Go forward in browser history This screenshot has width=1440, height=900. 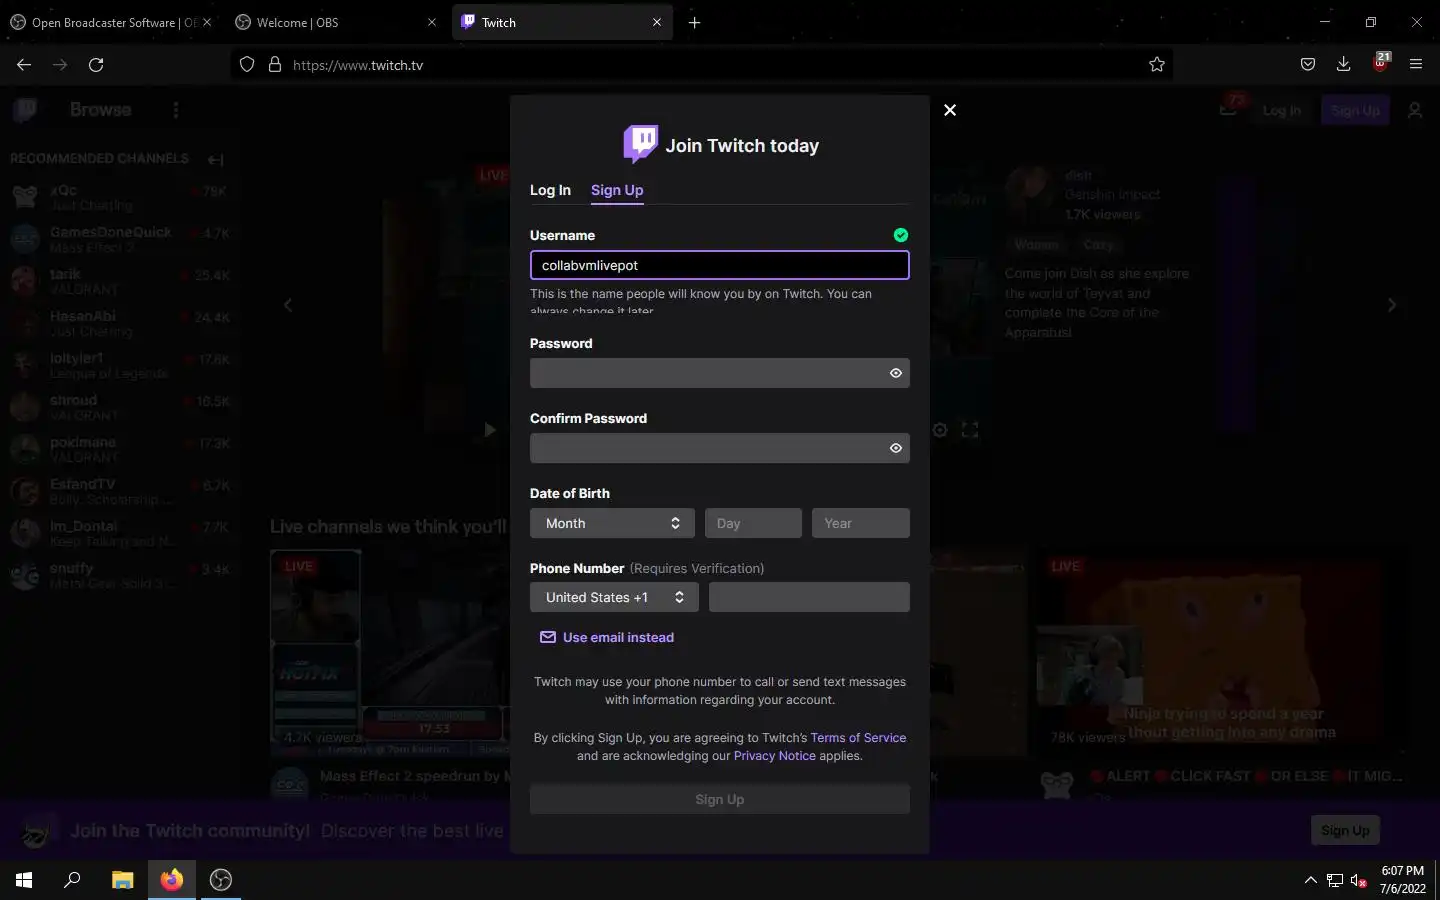60,64
